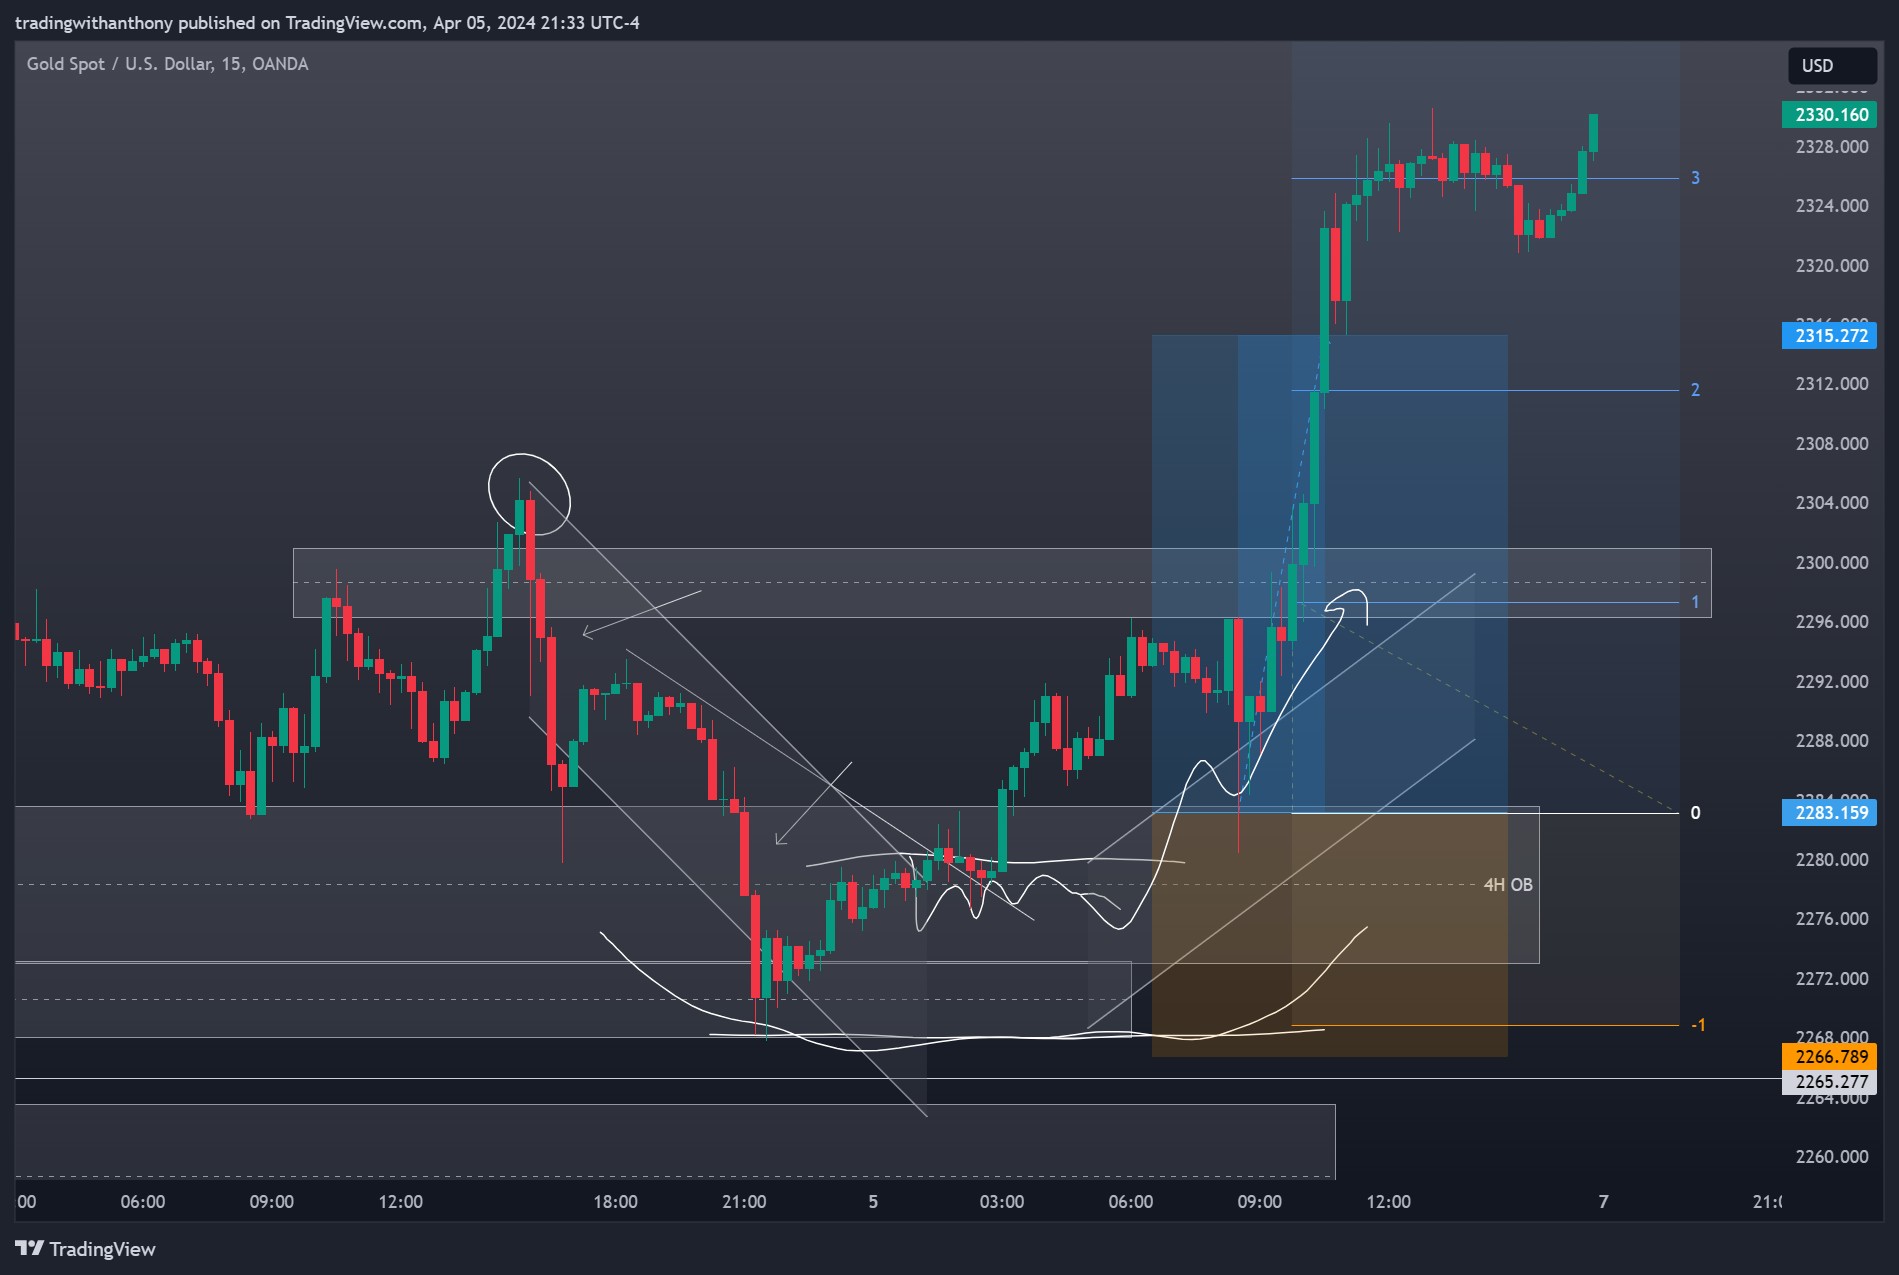Image resolution: width=1899 pixels, height=1275 pixels.
Task: Click the level -1 label
Action: pos(1698,1025)
